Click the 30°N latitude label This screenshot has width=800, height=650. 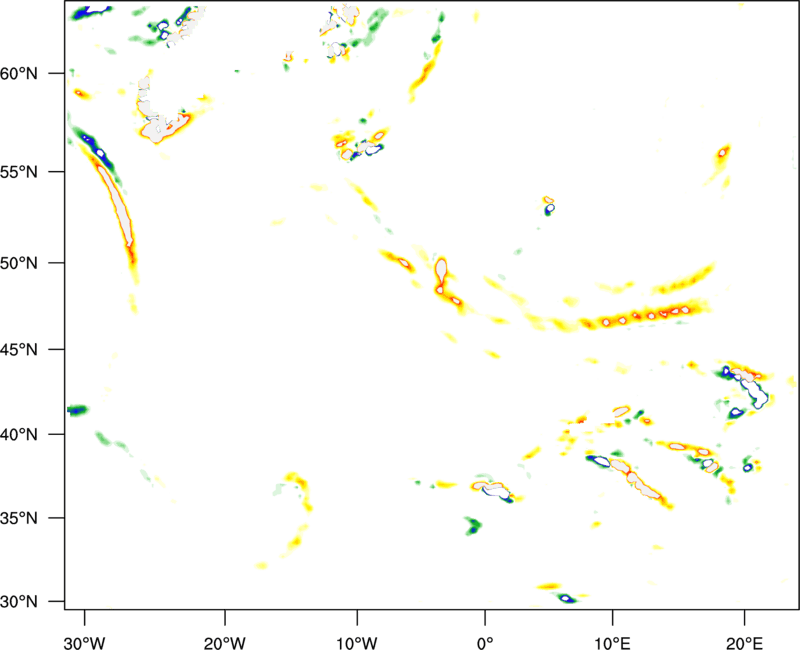pyautogui.click(x=19, y=602)
